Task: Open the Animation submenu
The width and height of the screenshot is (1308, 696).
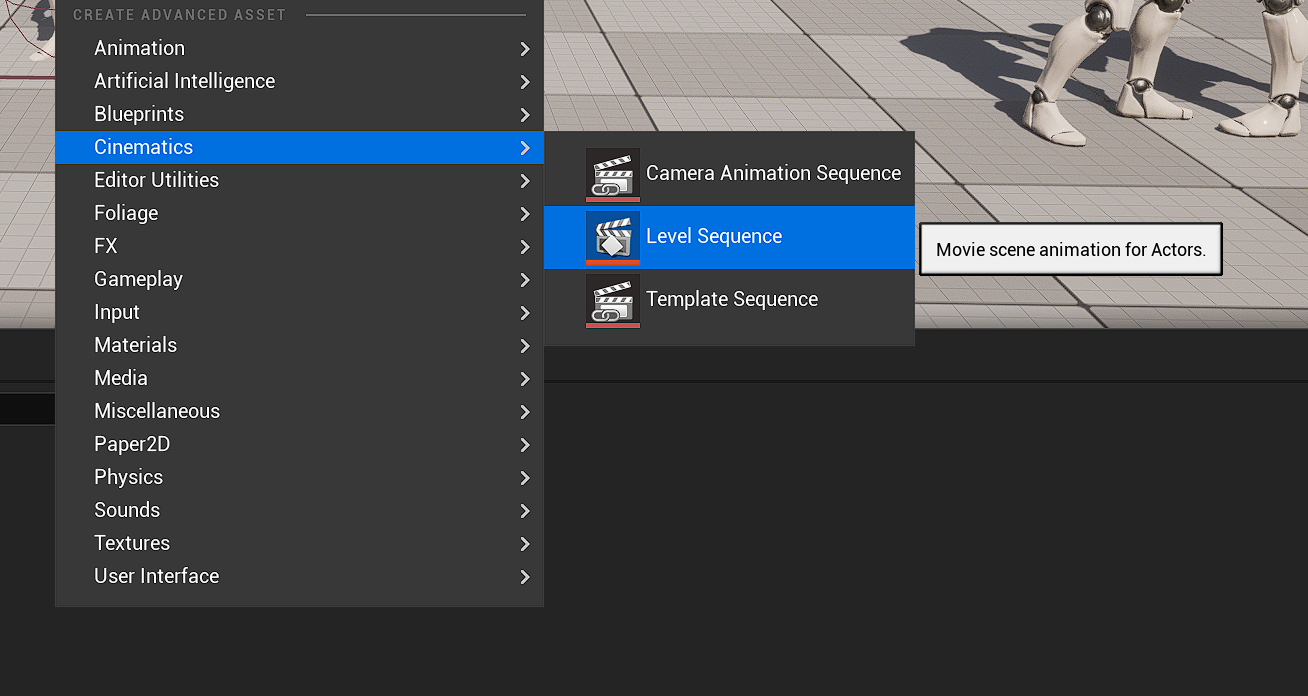Action: click(299, 48)
